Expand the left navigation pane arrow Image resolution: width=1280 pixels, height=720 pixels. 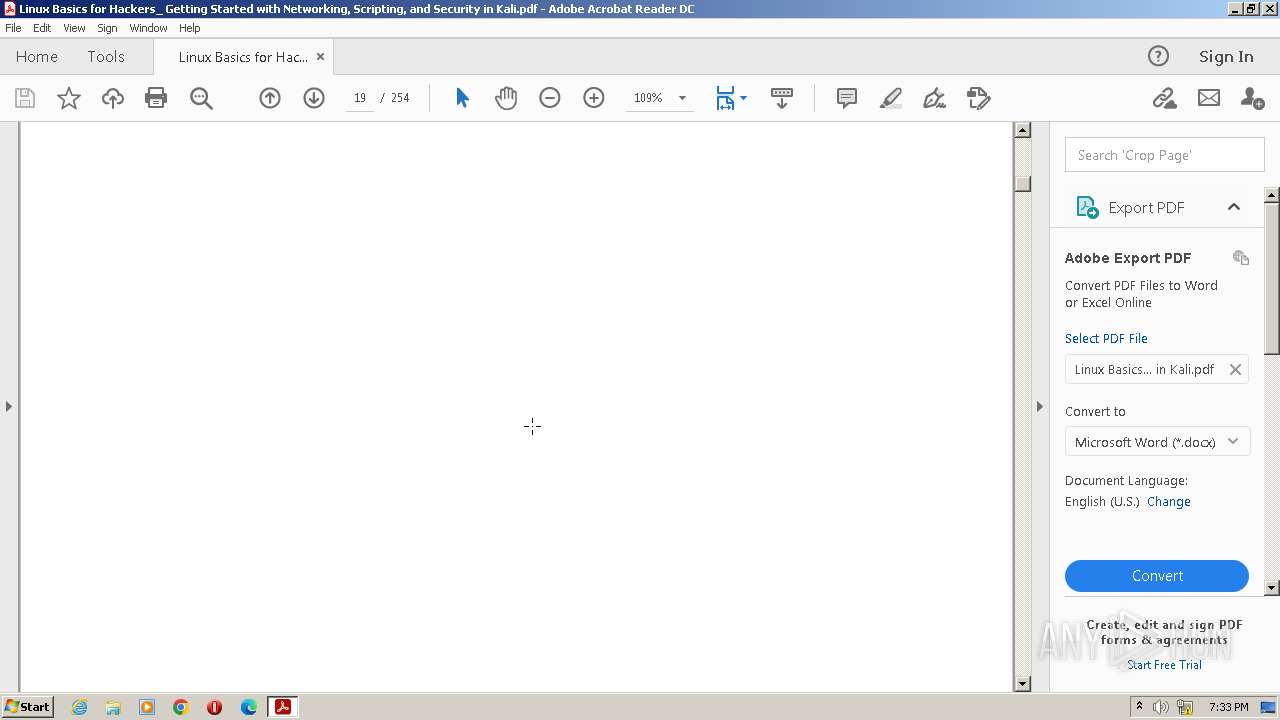(9, 406)
